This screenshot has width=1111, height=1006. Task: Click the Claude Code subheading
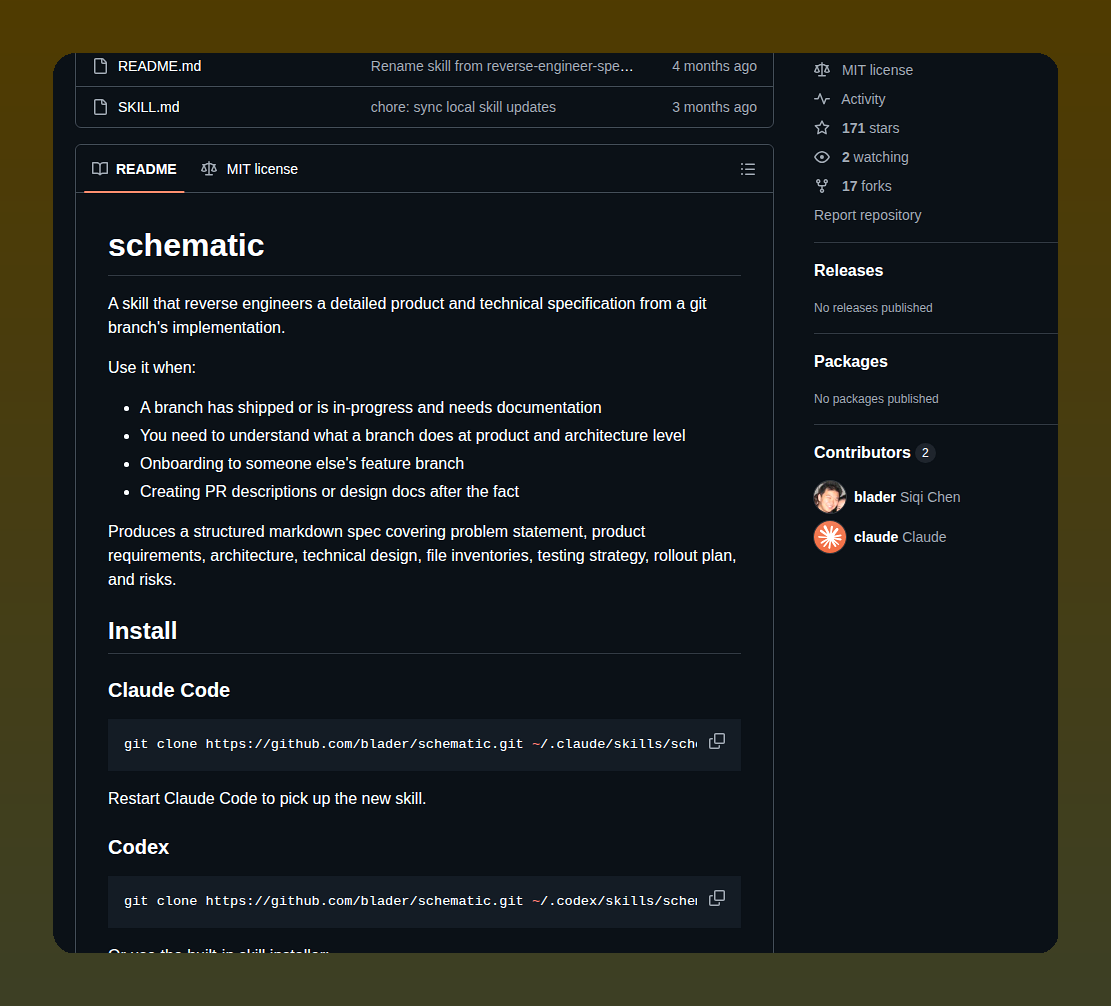click(169, 690)
